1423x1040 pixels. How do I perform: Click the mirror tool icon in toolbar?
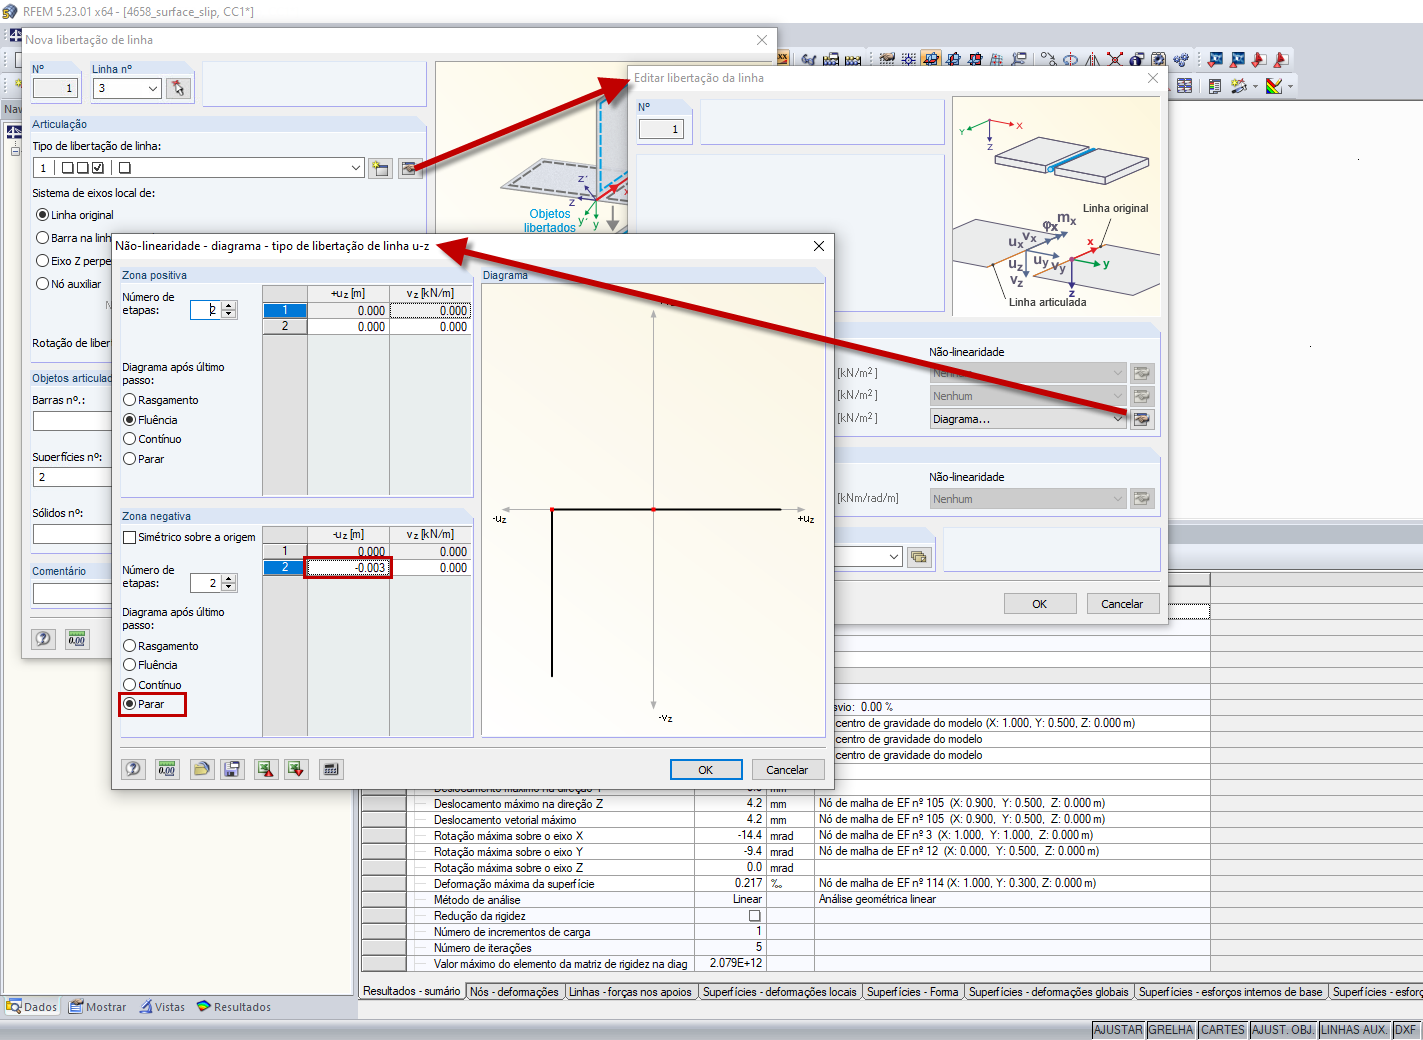point(1092,60)
